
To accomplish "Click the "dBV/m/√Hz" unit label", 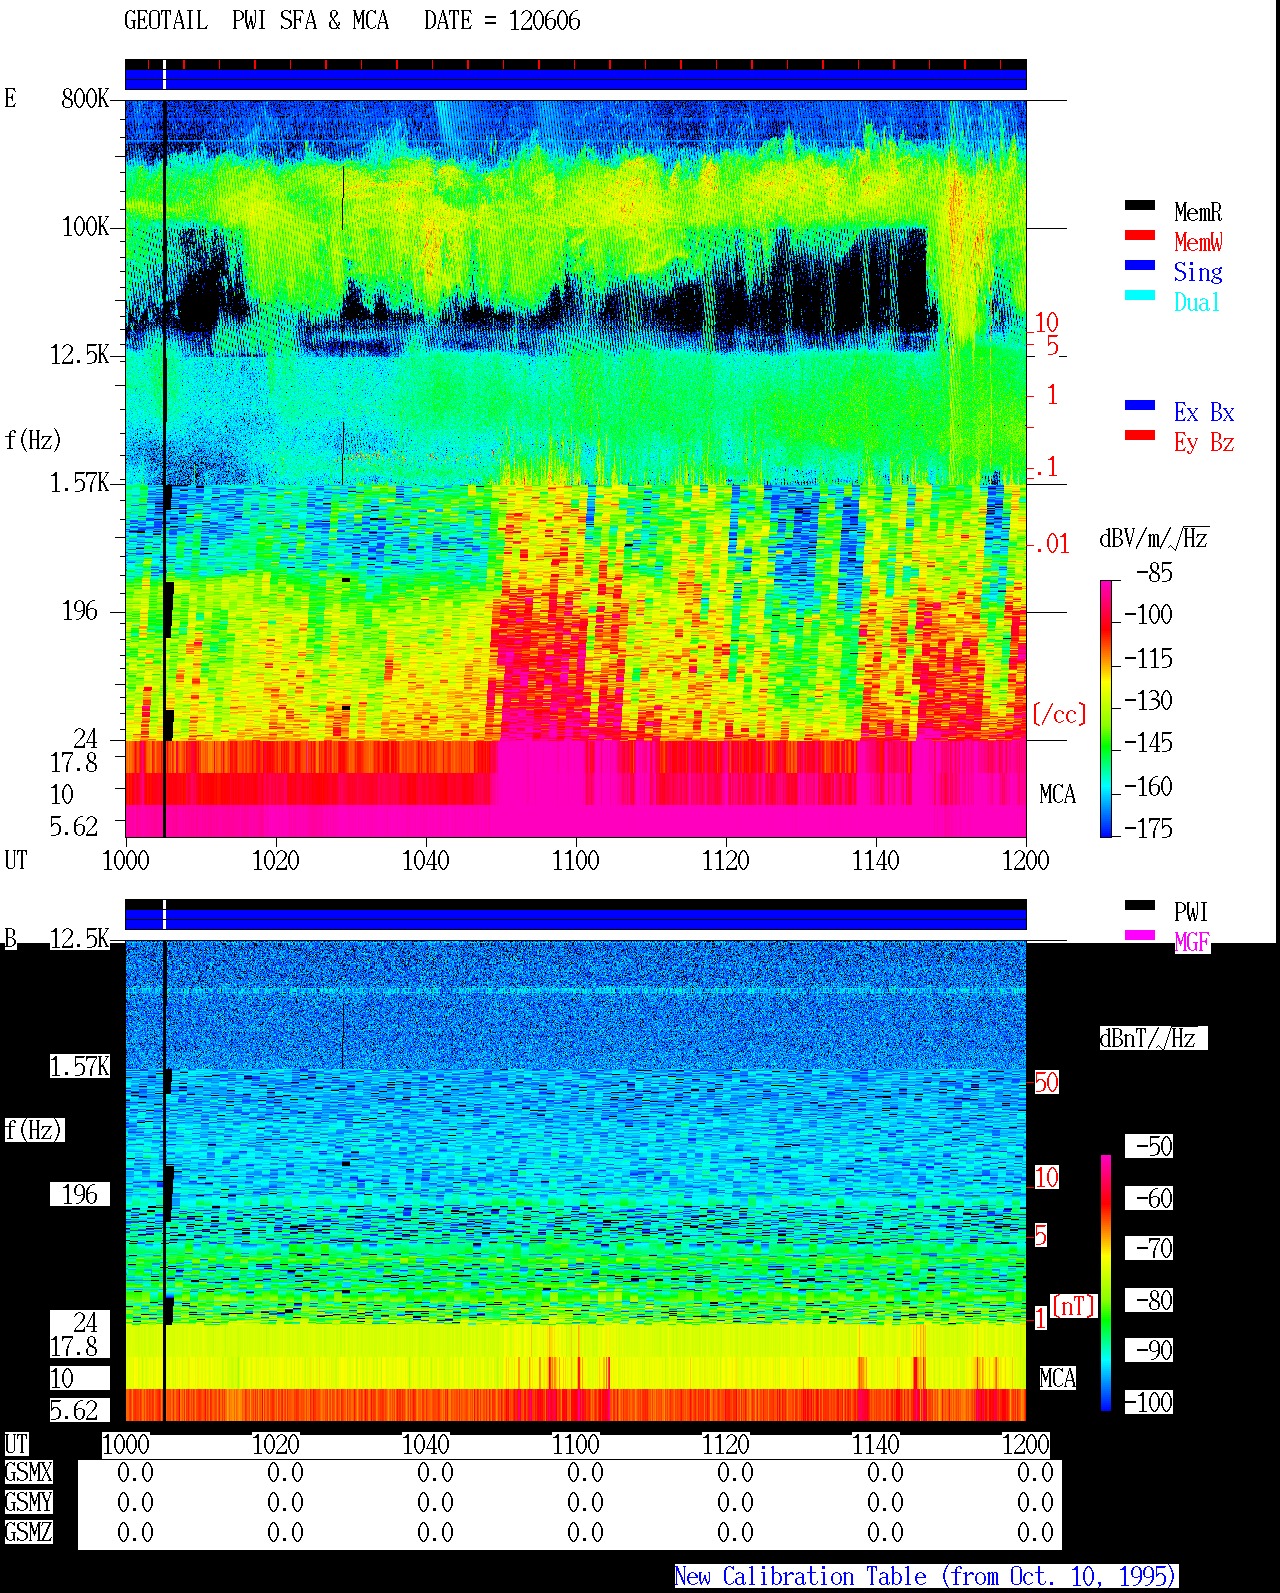I will pyautogui.click(x=1154, y=538).
